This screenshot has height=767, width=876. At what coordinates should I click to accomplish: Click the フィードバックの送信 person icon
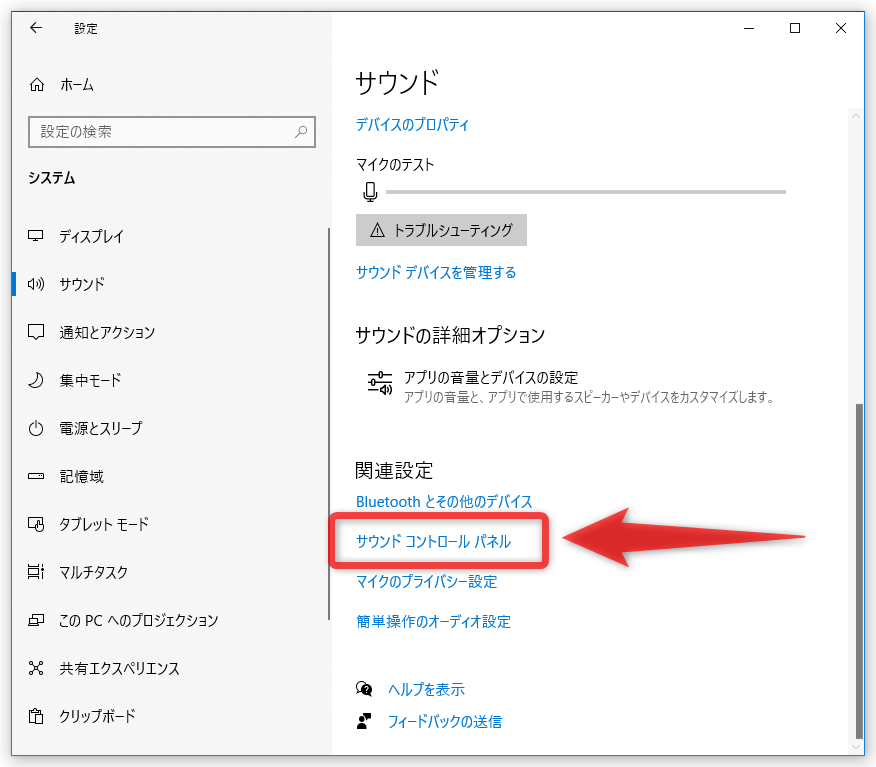(364, 721)
